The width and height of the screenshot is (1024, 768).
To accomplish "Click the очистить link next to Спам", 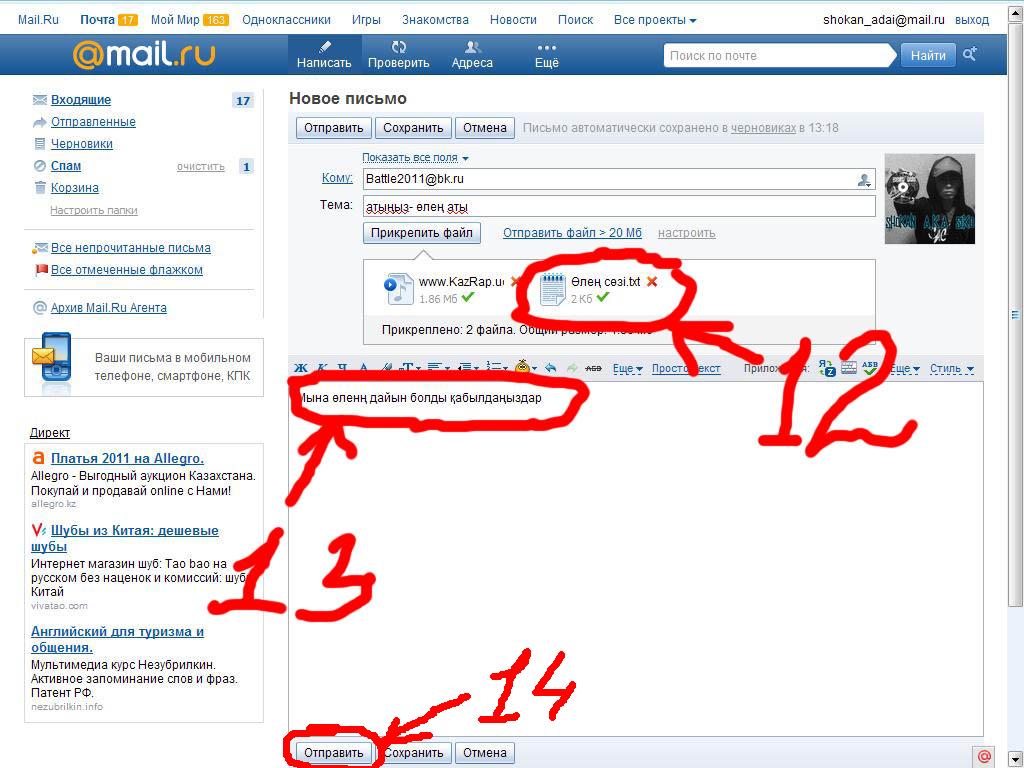I will tap(200, 167).
